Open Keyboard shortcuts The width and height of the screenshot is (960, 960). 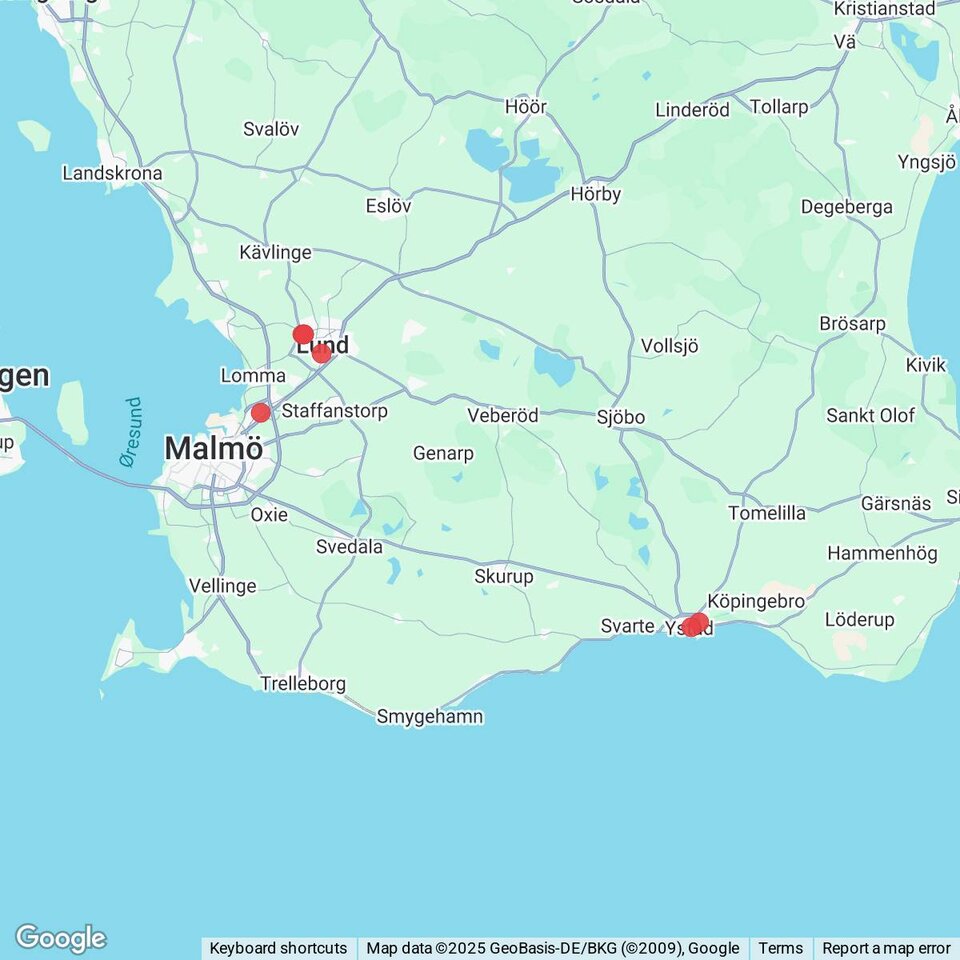pos(278,948)
